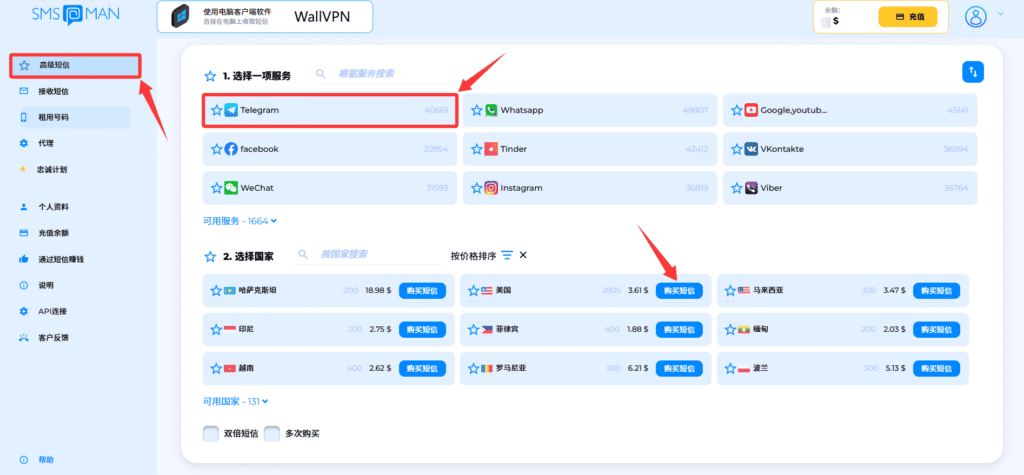Open 高级短信 in the sidebar
Image resolution: width=1024 pixels, height=475 pixels.
point(76,65)
